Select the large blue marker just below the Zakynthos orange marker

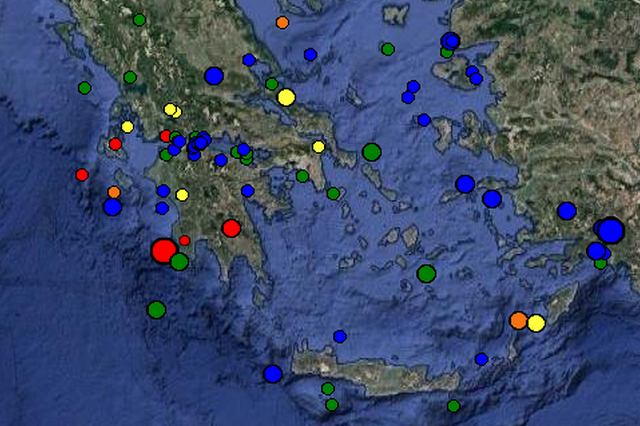click(112, 207)
